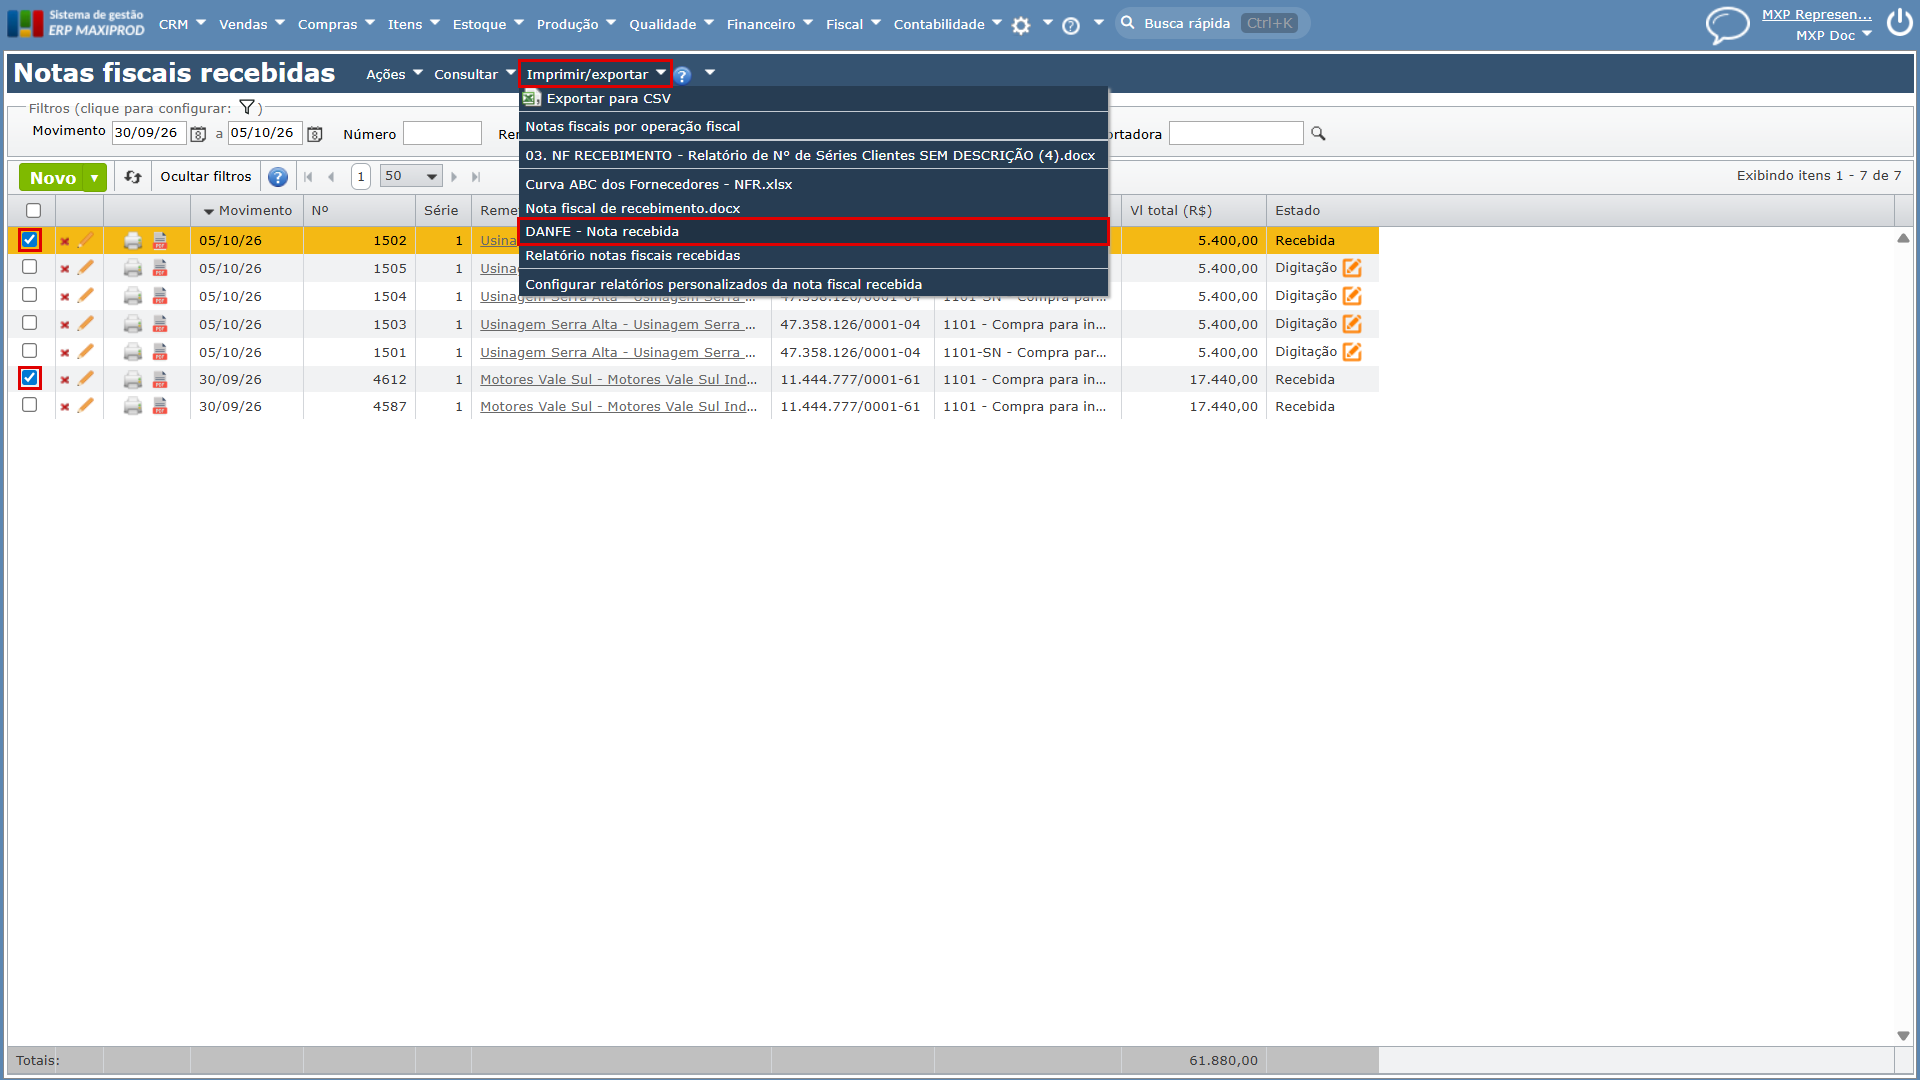1920x1080 pixels.
Task: Click the filter funnel icon
Action: pyautogui.click(x=247, y=108)
